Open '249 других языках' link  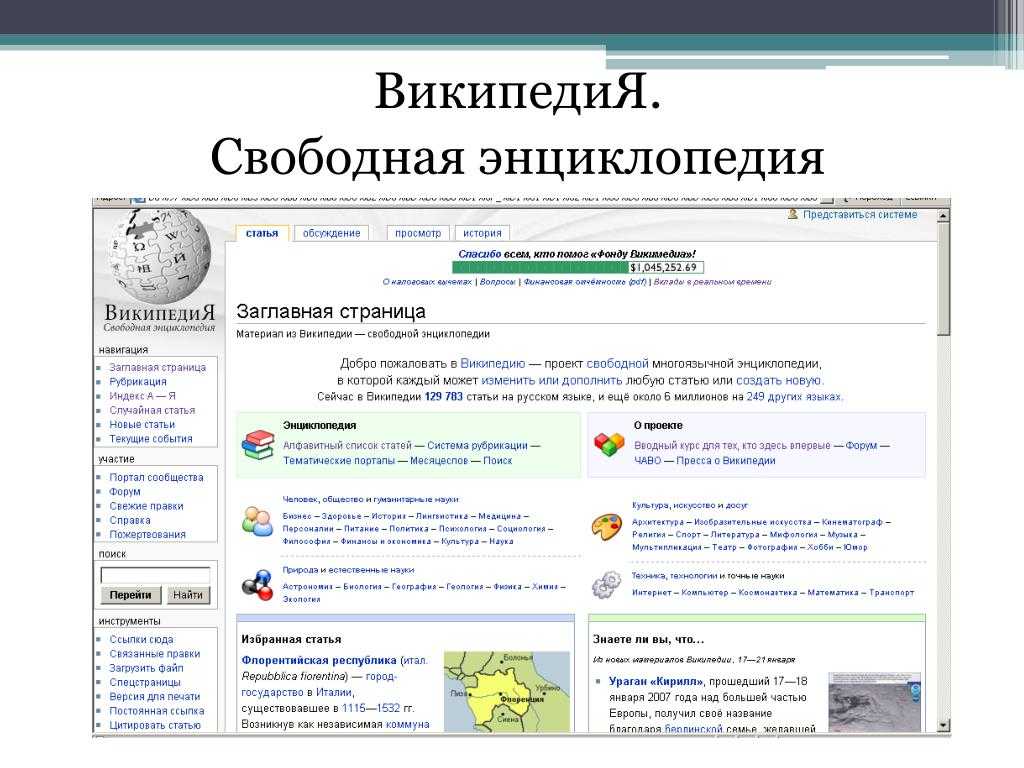(794, 396)
